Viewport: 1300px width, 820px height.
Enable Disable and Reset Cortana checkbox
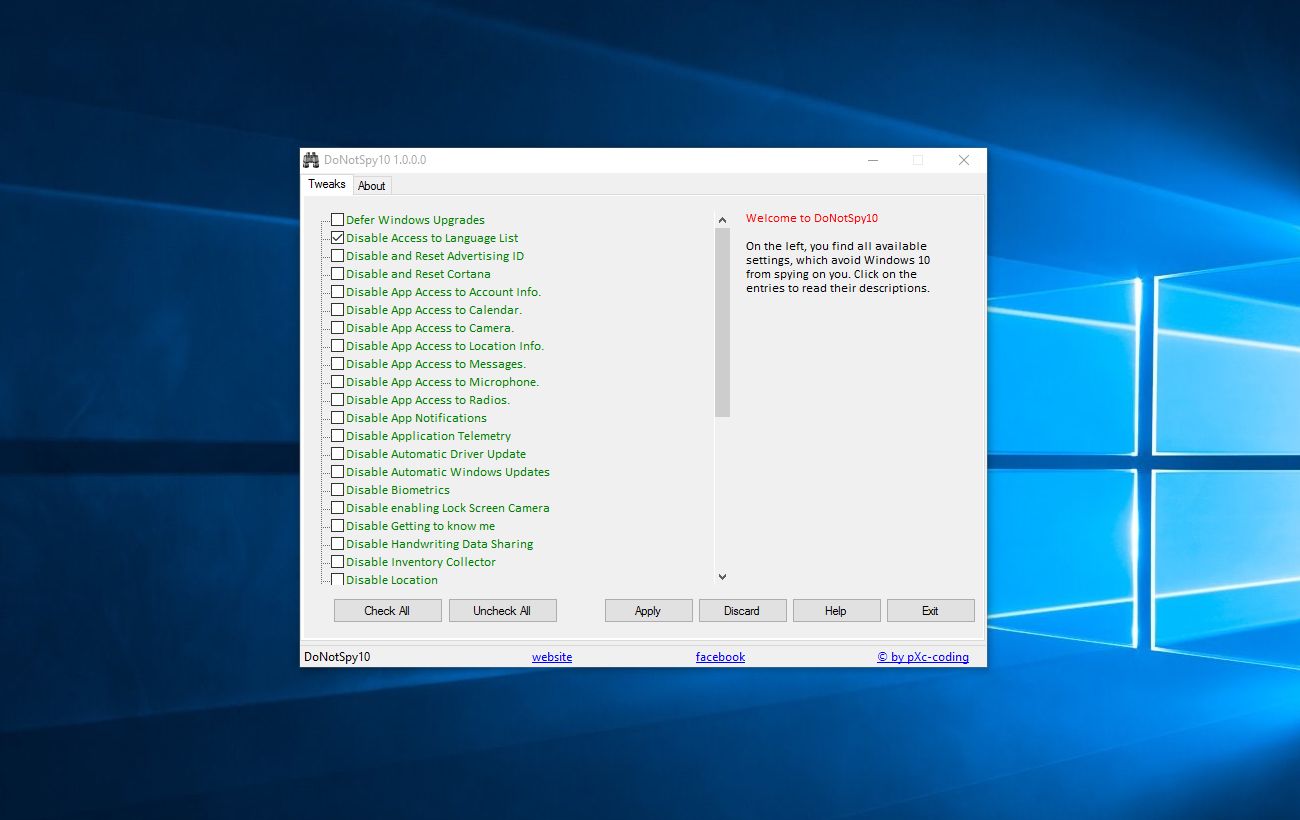338,274
